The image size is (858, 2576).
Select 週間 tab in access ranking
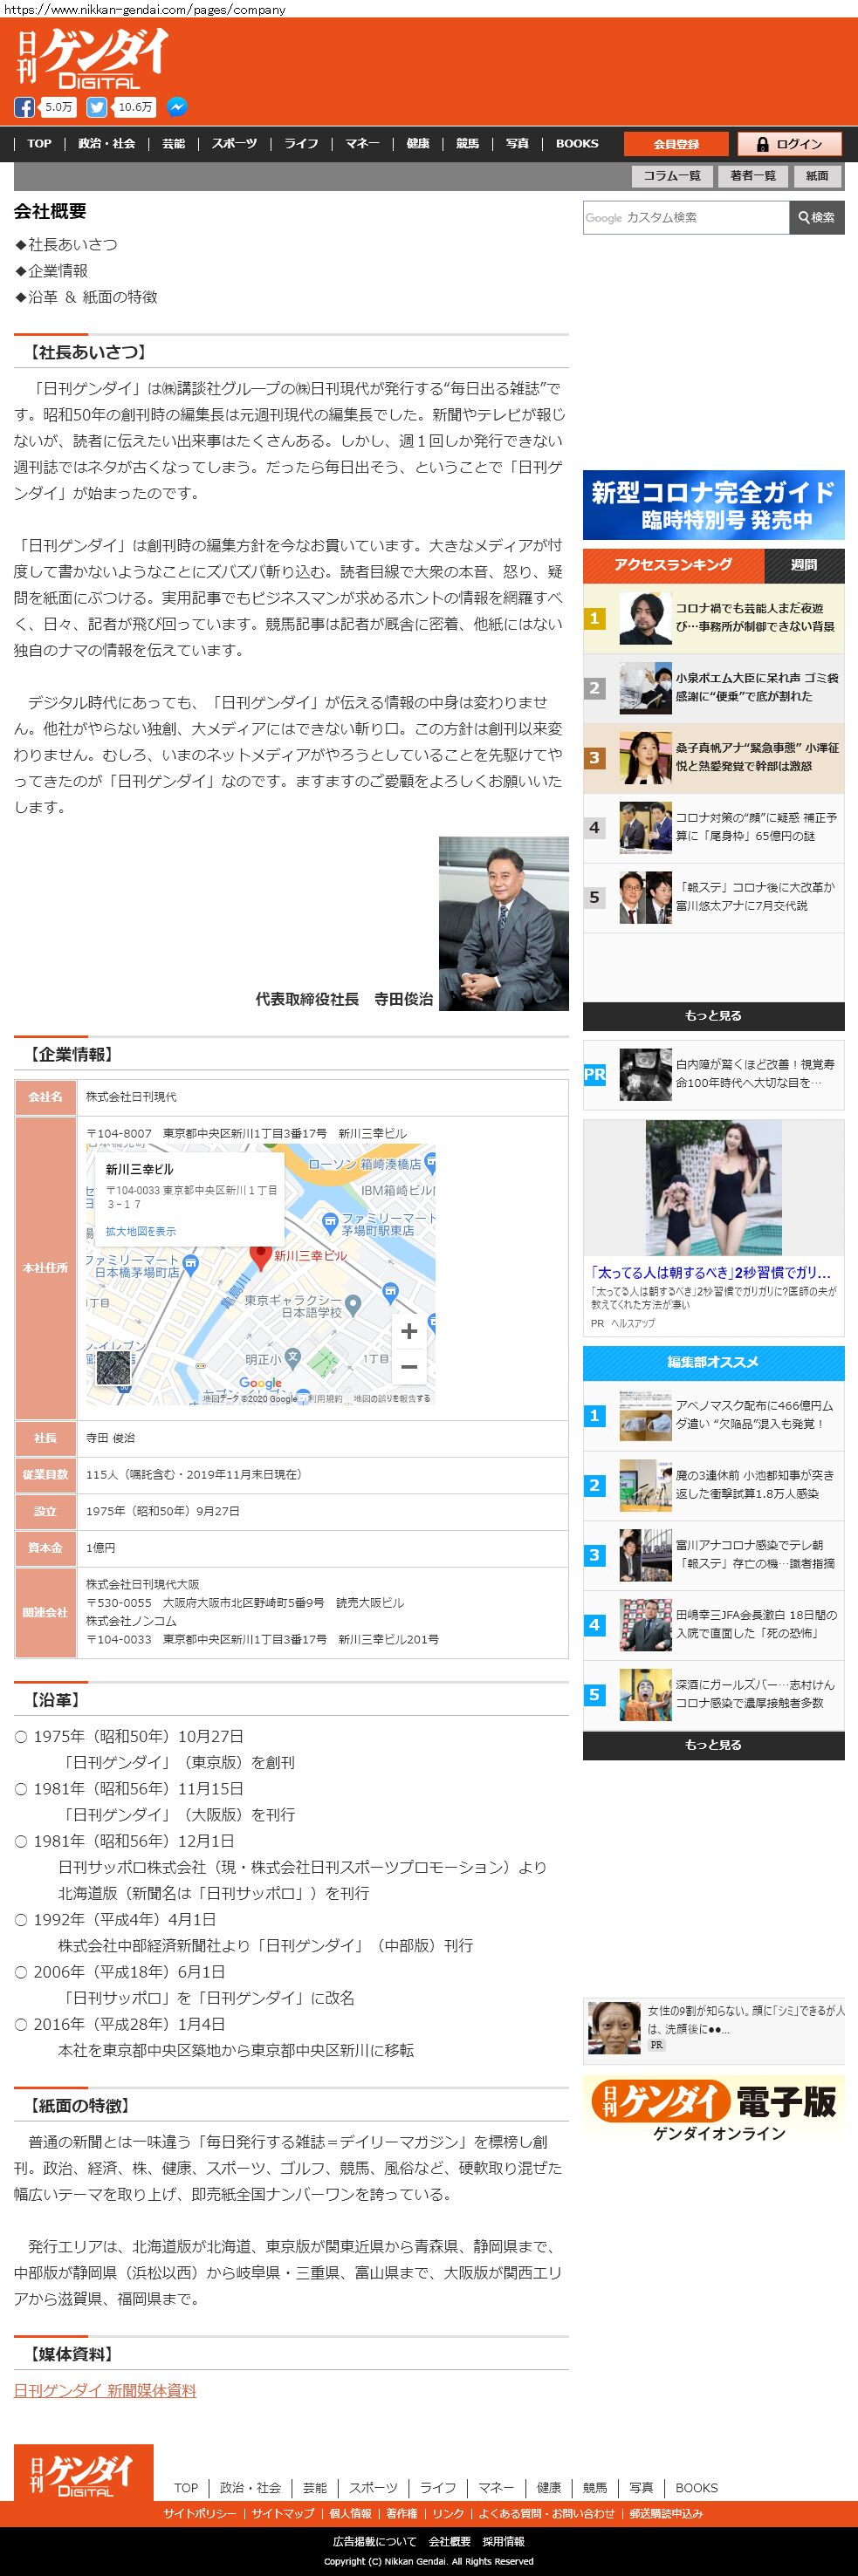point(803,565)
